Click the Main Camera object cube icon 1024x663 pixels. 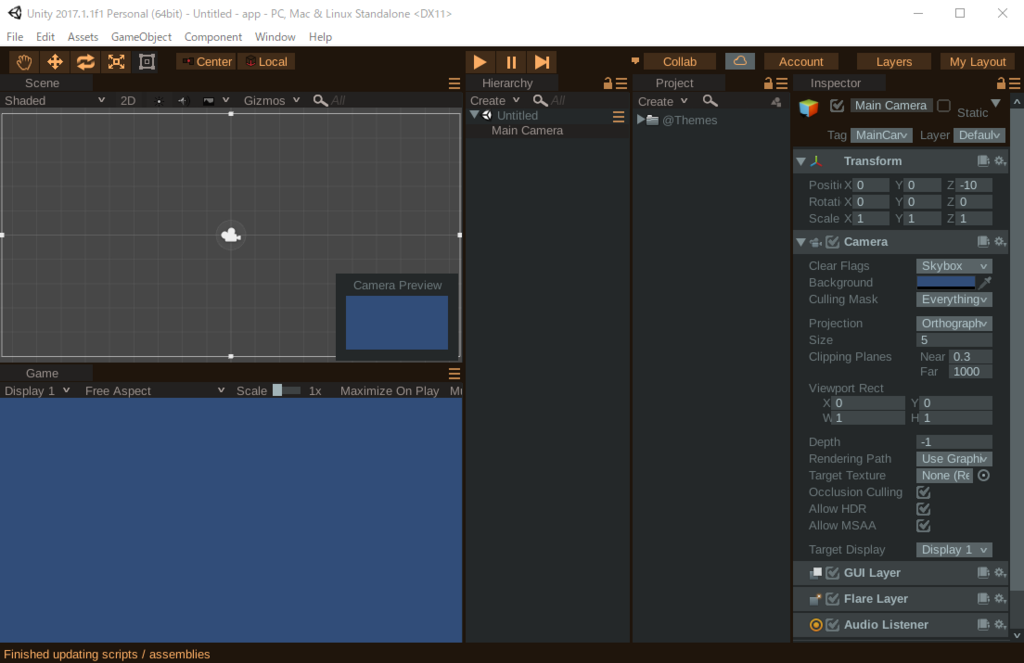(808, 107)
